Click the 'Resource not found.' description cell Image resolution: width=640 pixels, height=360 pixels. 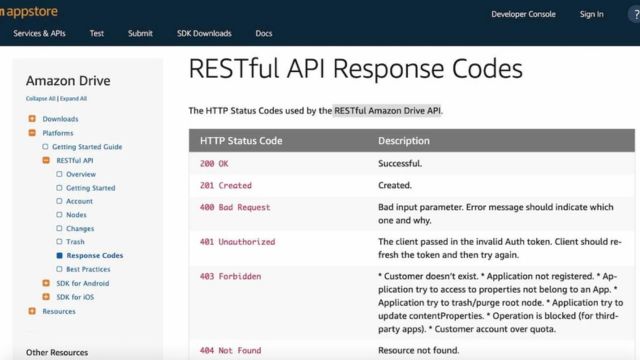pyautogui.click(x=418, y=350)
